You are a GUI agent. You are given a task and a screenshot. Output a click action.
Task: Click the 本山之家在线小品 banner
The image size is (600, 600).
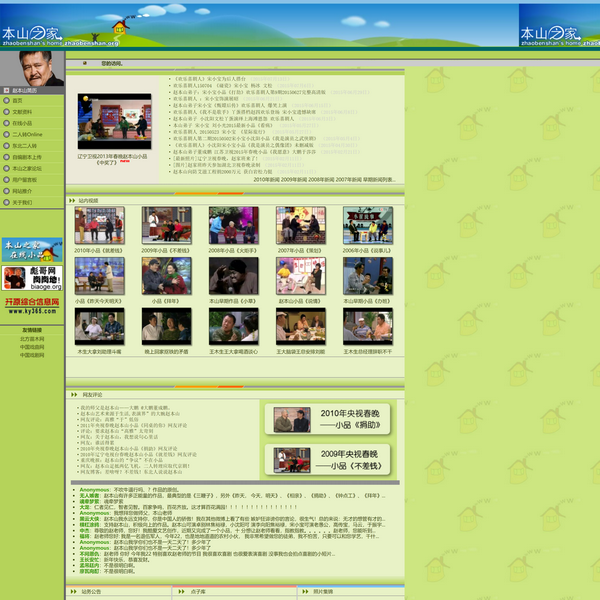click(x=32, y=248)
